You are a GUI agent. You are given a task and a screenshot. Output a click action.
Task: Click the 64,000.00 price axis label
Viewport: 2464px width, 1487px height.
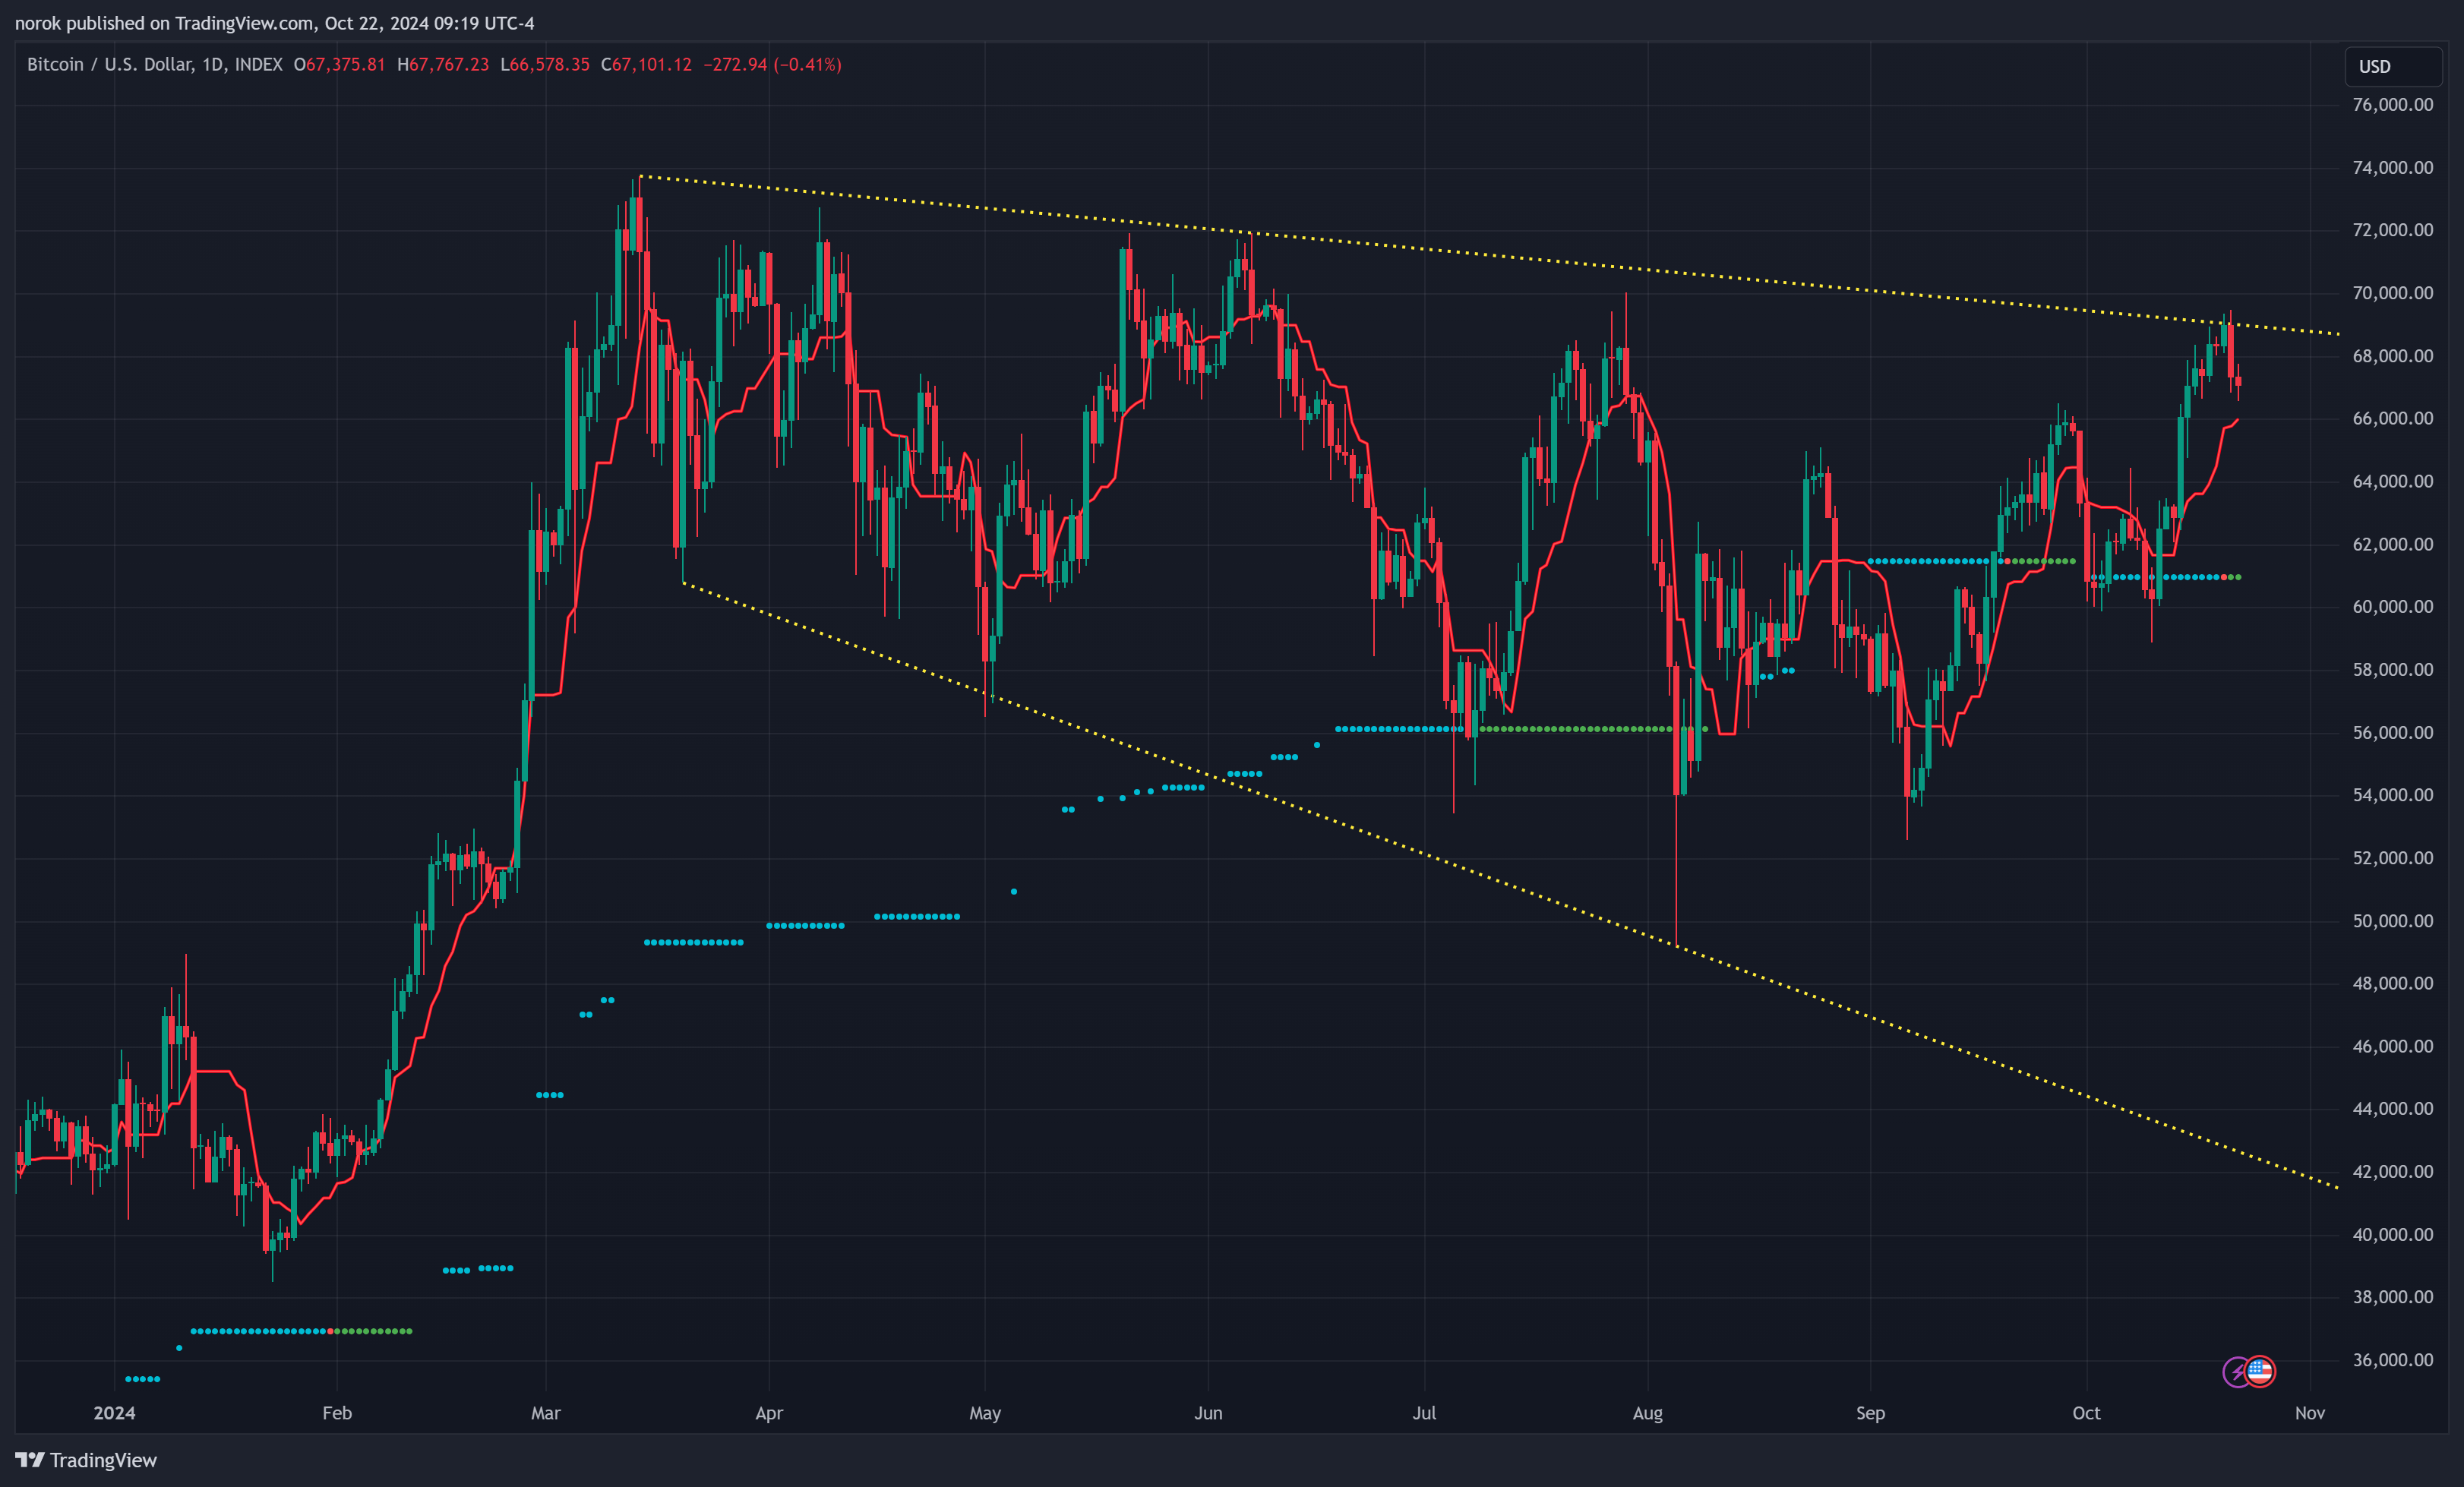(x=2393, y=481)
